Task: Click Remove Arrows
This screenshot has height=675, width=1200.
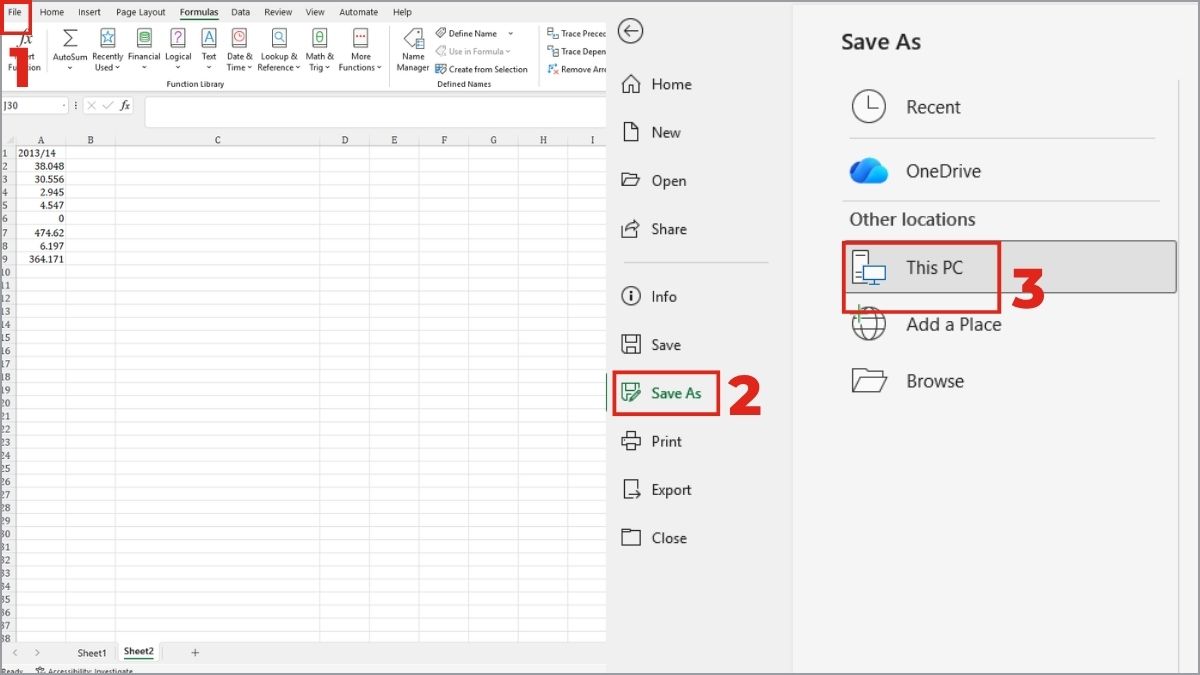Action: tap(576, 70)
